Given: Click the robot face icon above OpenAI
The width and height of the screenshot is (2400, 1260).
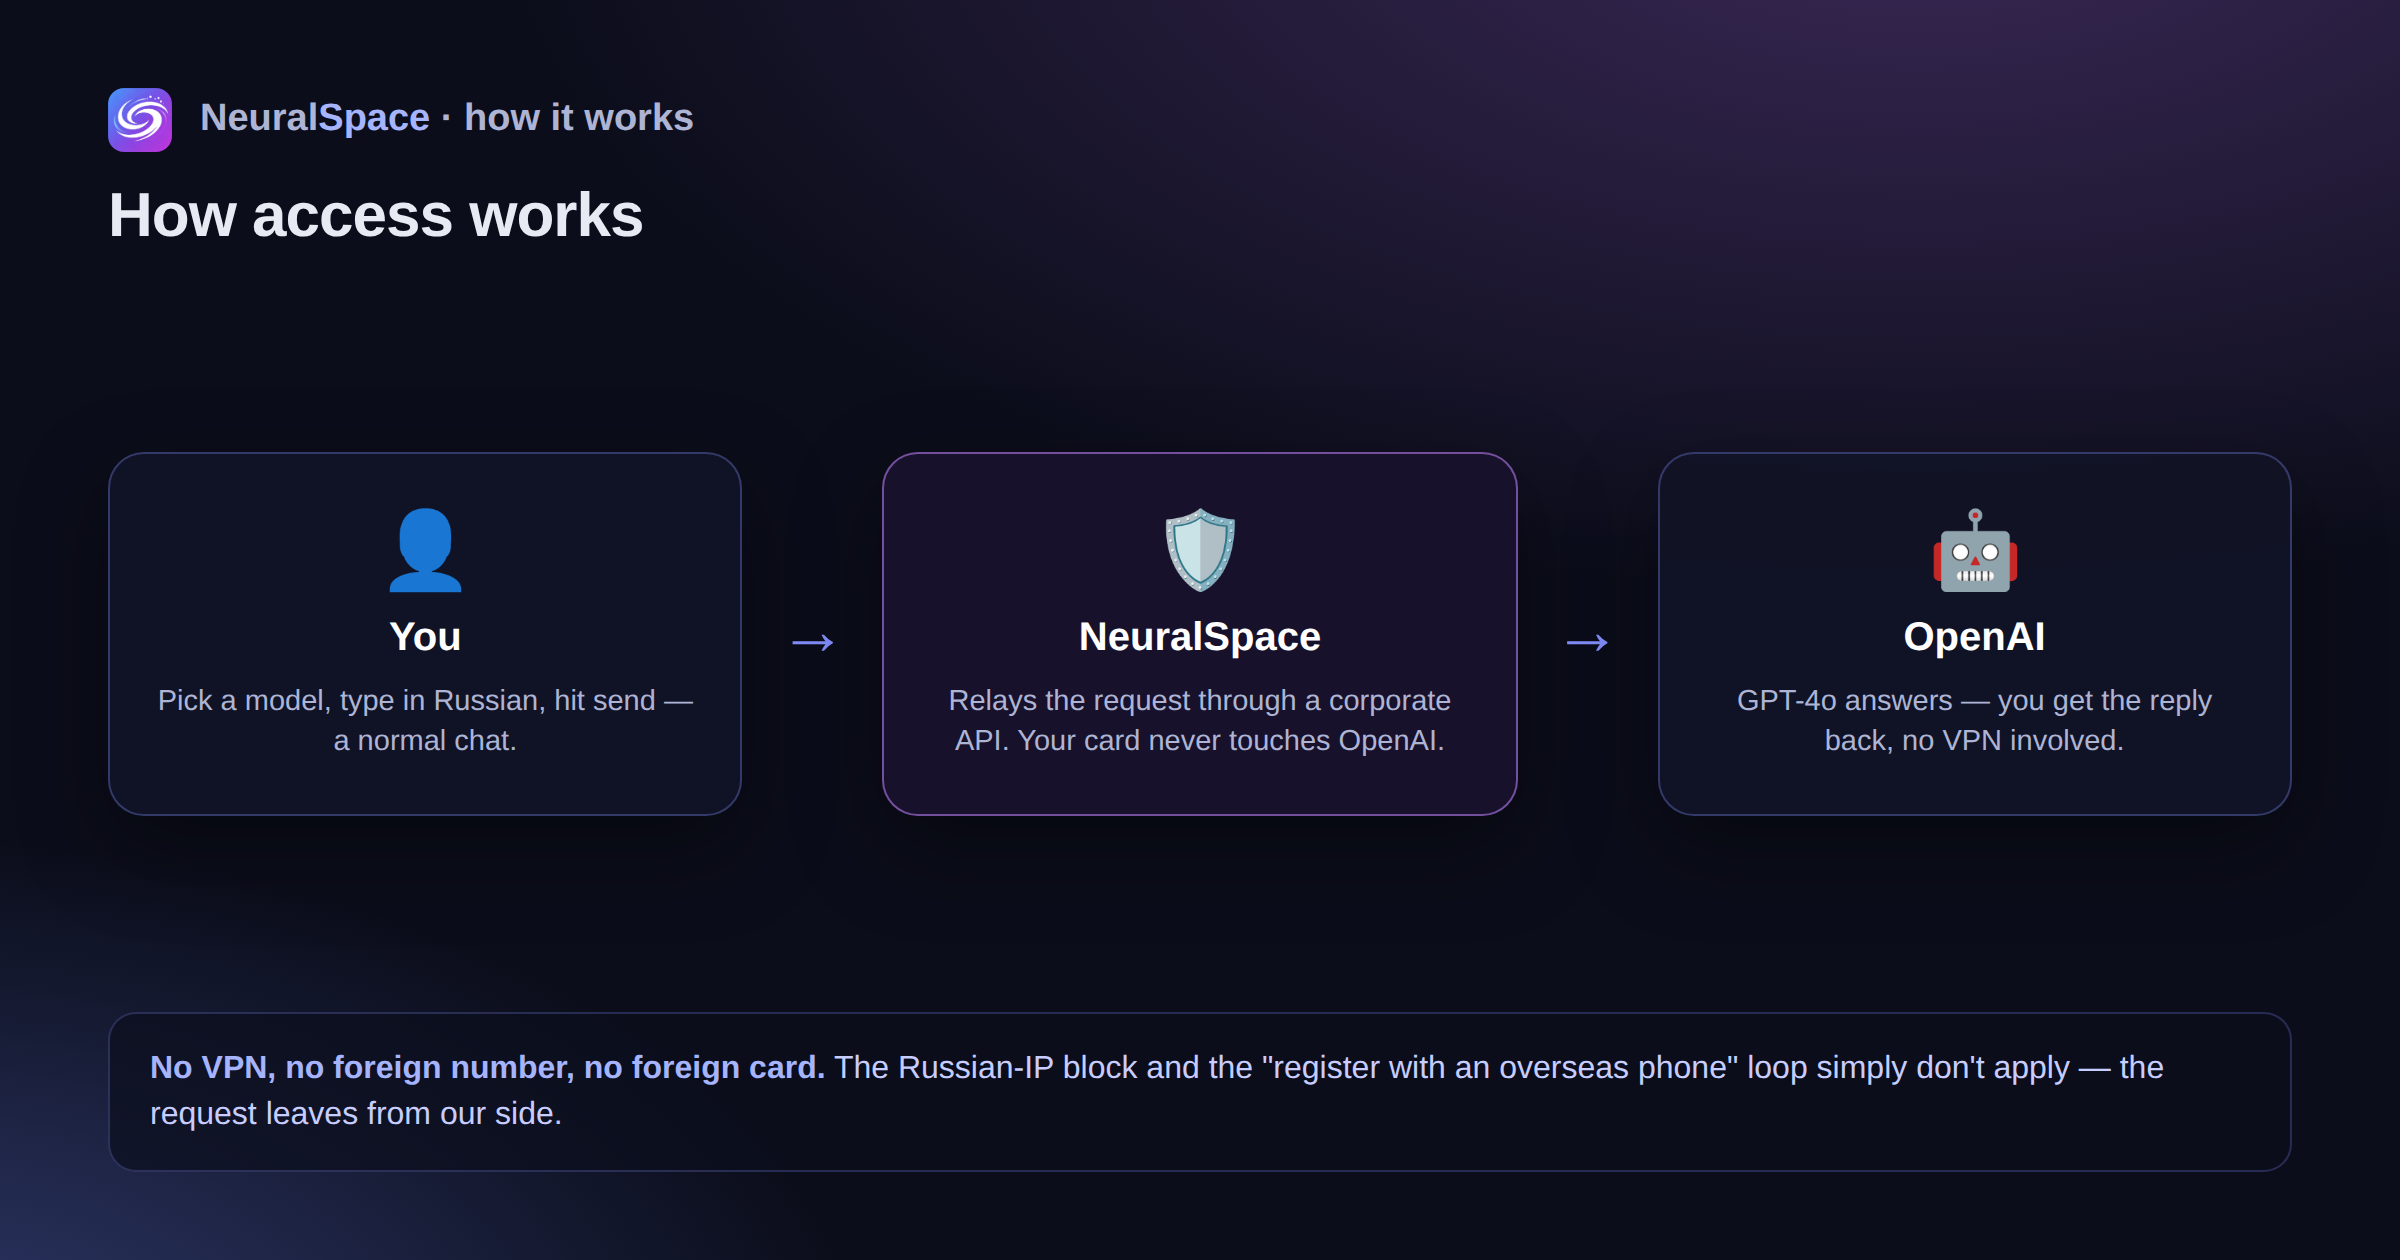Looking at the screenshot, I should (x=1975, y=550).
